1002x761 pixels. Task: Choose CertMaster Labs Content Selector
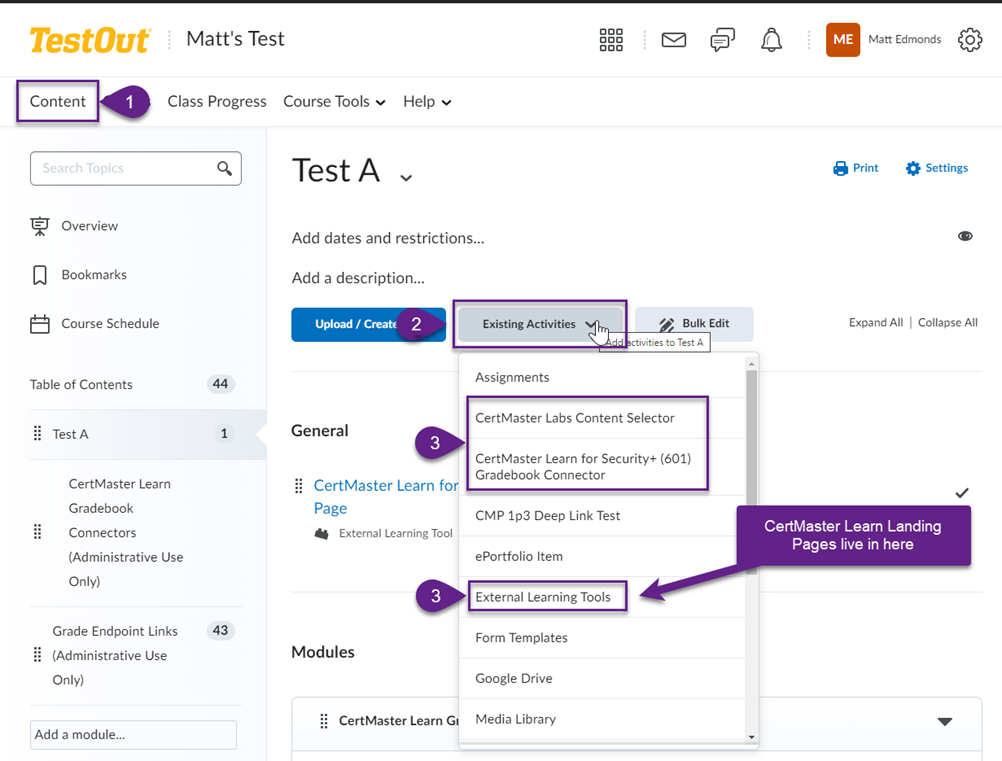pos(575,418)
